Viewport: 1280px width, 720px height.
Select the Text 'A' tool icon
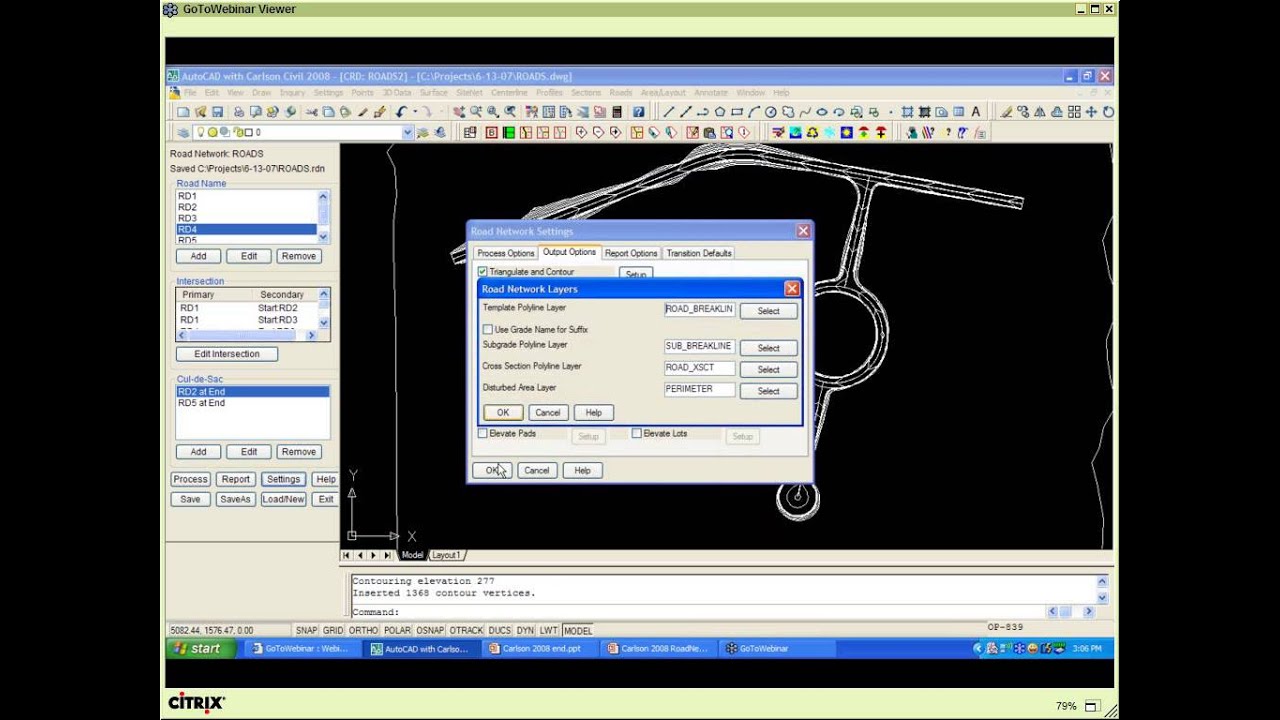coord(976,112)
